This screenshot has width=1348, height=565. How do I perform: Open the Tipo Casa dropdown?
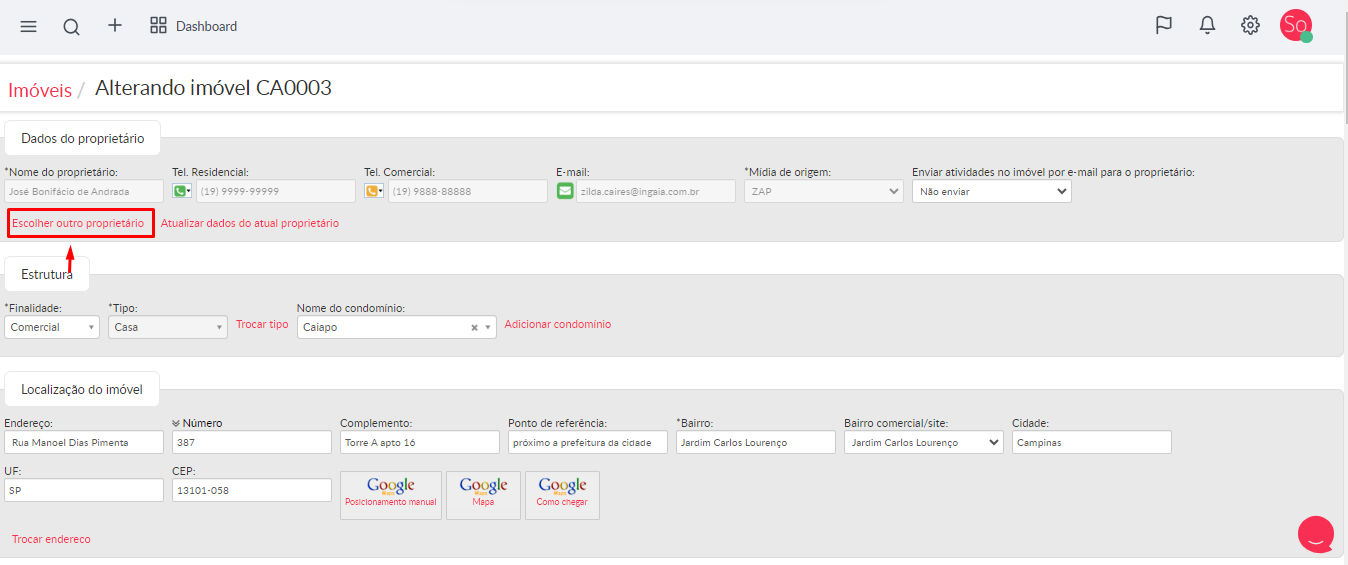pyautogui.click(x=168, y=327)
